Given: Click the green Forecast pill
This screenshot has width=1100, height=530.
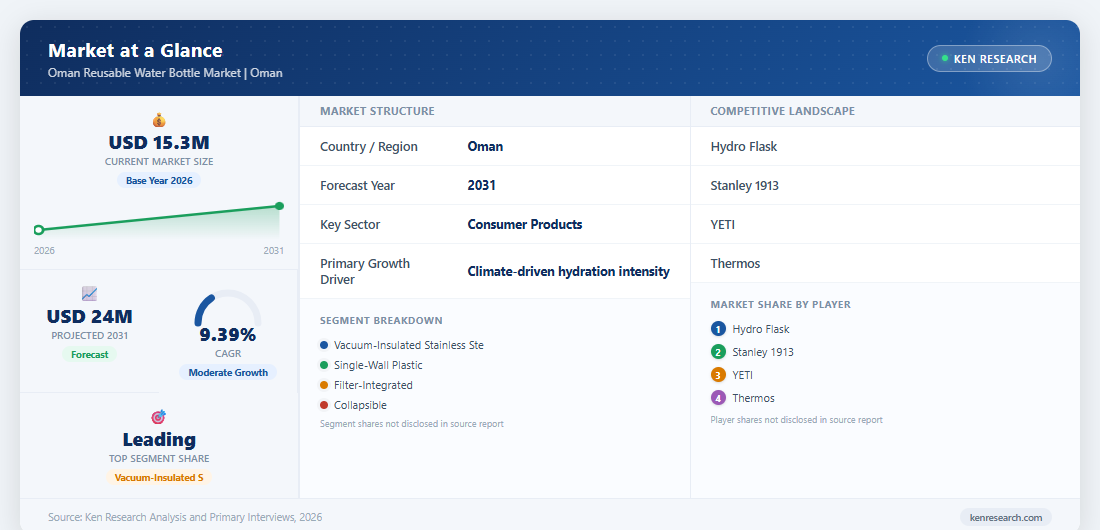Looking at the screenshot, I should (x=90, y=355).
